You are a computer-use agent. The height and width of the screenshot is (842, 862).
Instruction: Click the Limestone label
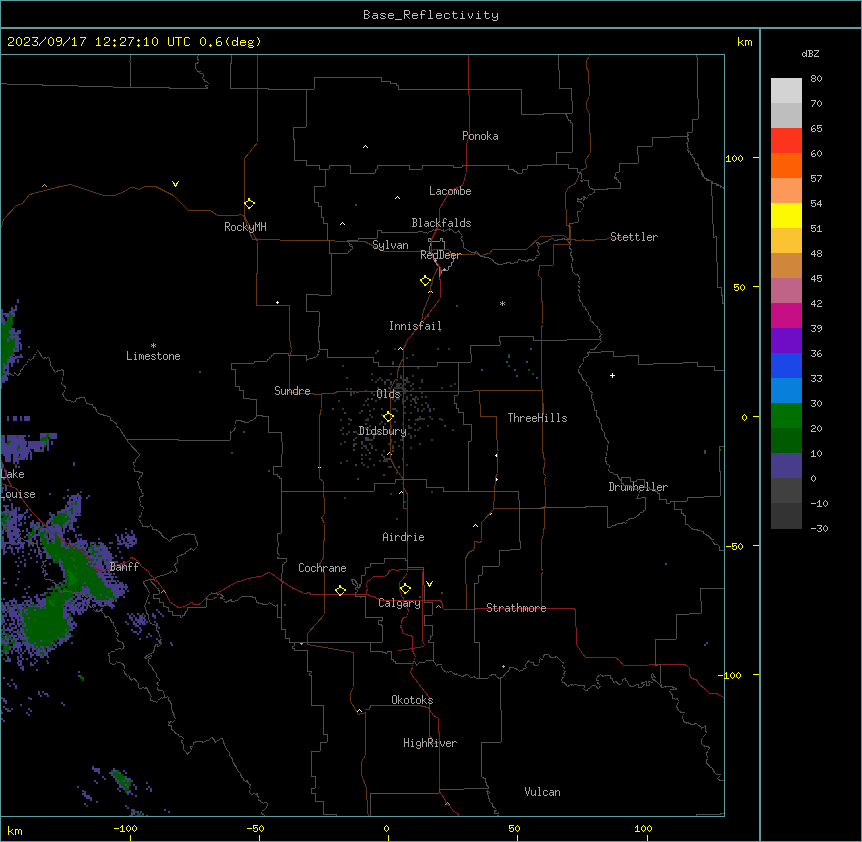click(153, 356)
